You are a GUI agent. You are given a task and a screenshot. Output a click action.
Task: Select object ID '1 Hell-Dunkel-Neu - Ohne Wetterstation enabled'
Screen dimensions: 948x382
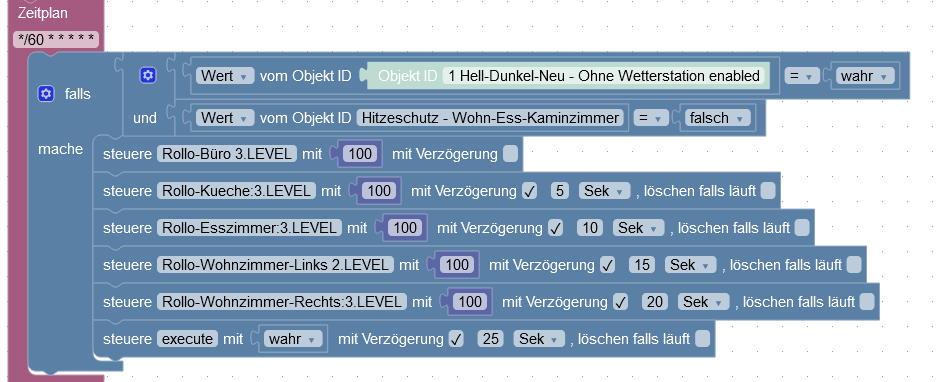[x=603, y=76]
